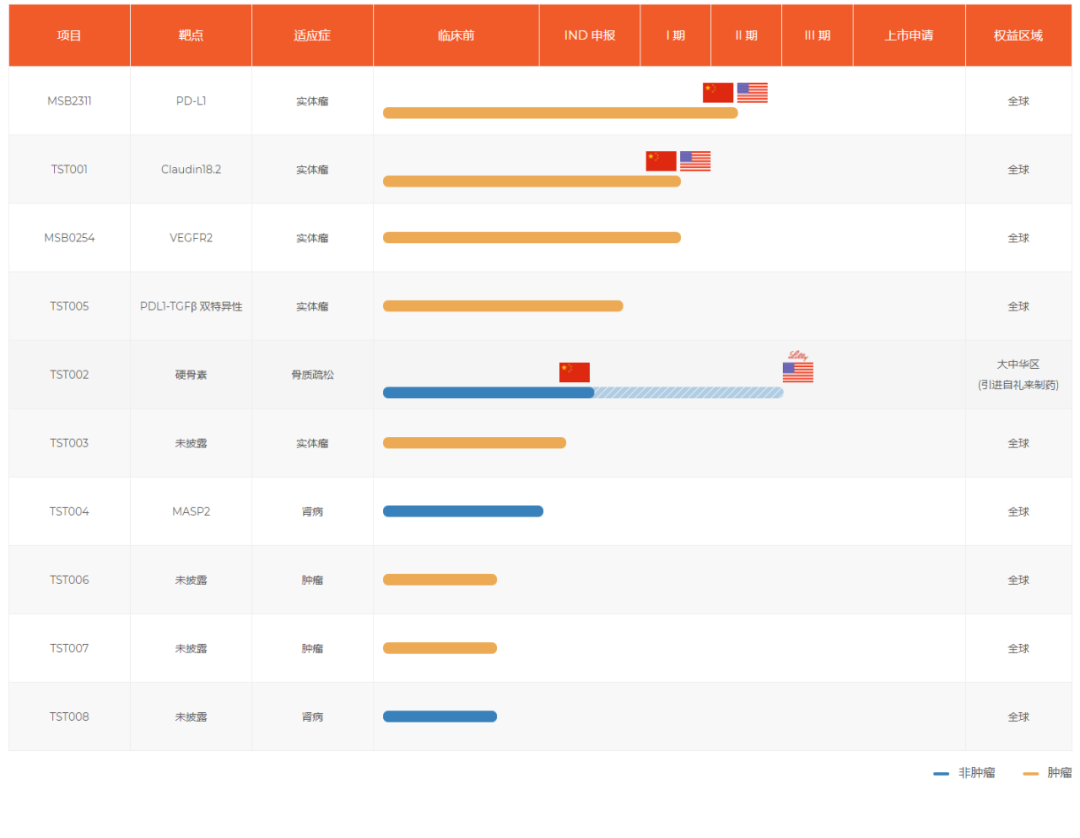Click the hatched segment of TST002 bar
This screenshot has height=838, width=1080.
click(688, 392)
